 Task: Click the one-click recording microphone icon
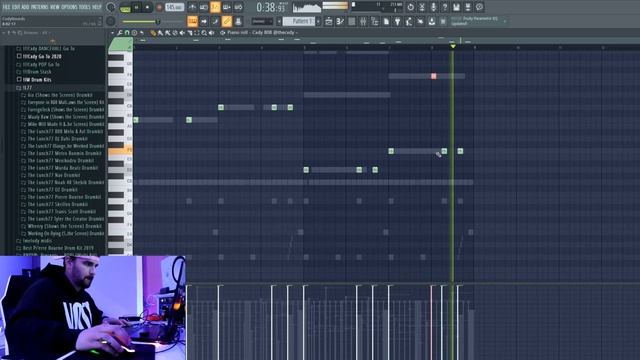pos(433,7)
